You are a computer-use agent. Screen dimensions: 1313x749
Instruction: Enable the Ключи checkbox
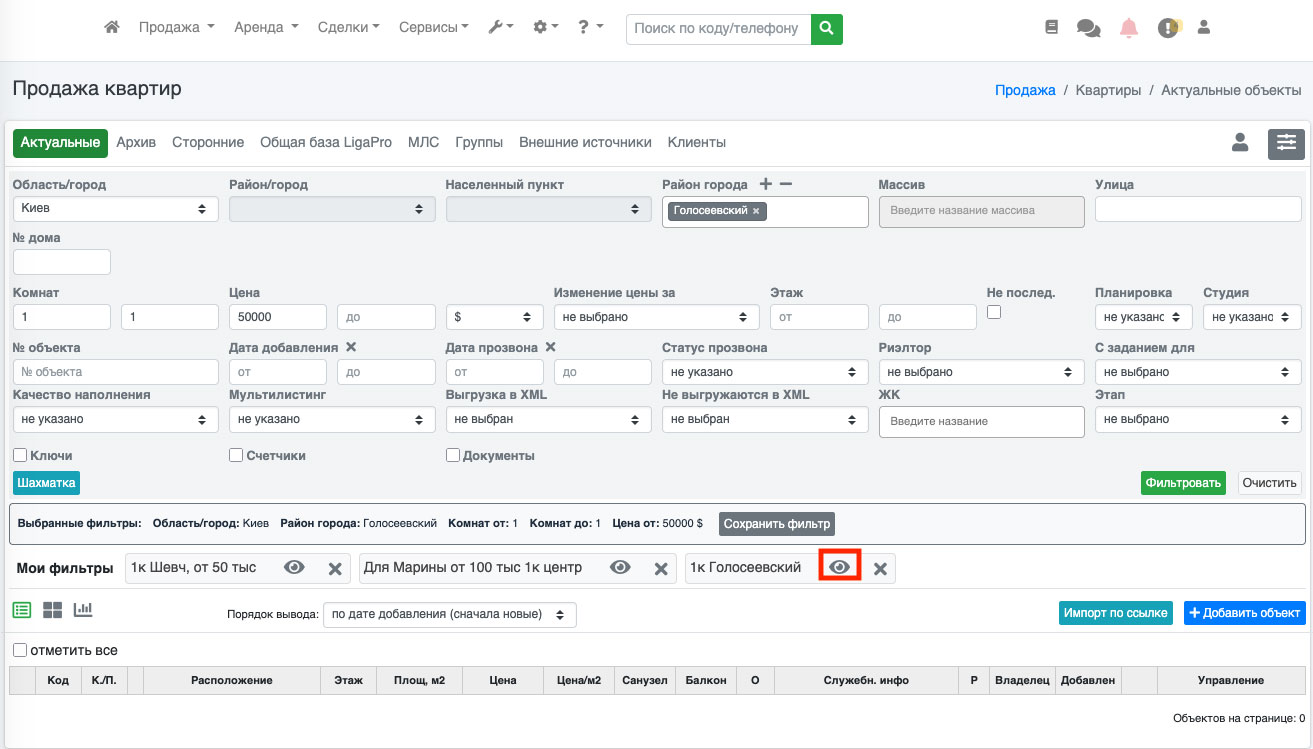click(20, 455)
